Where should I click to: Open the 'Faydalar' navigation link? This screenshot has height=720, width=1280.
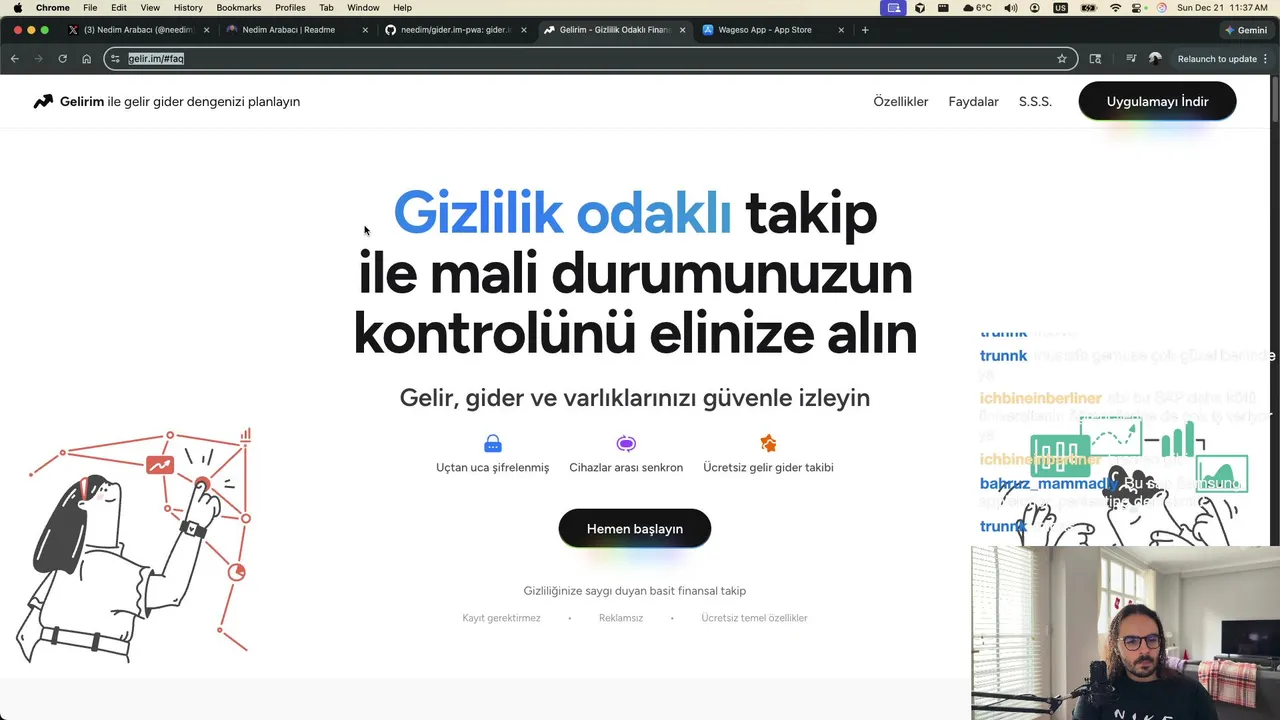974,101
